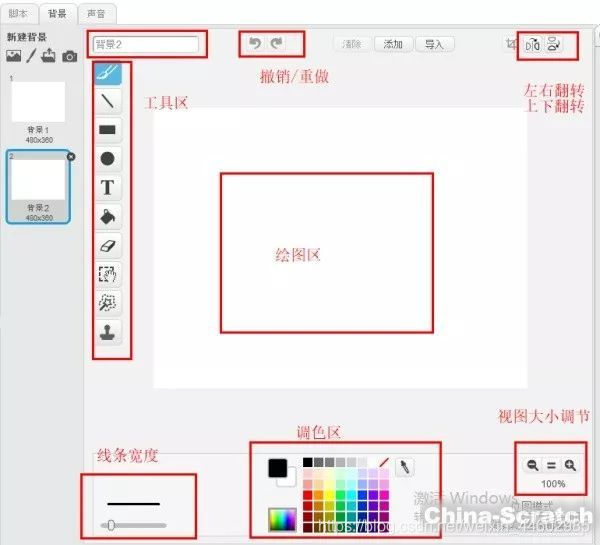Click the backdrop name field 背景2
The image size is (600, 545).
pos(146,44)
